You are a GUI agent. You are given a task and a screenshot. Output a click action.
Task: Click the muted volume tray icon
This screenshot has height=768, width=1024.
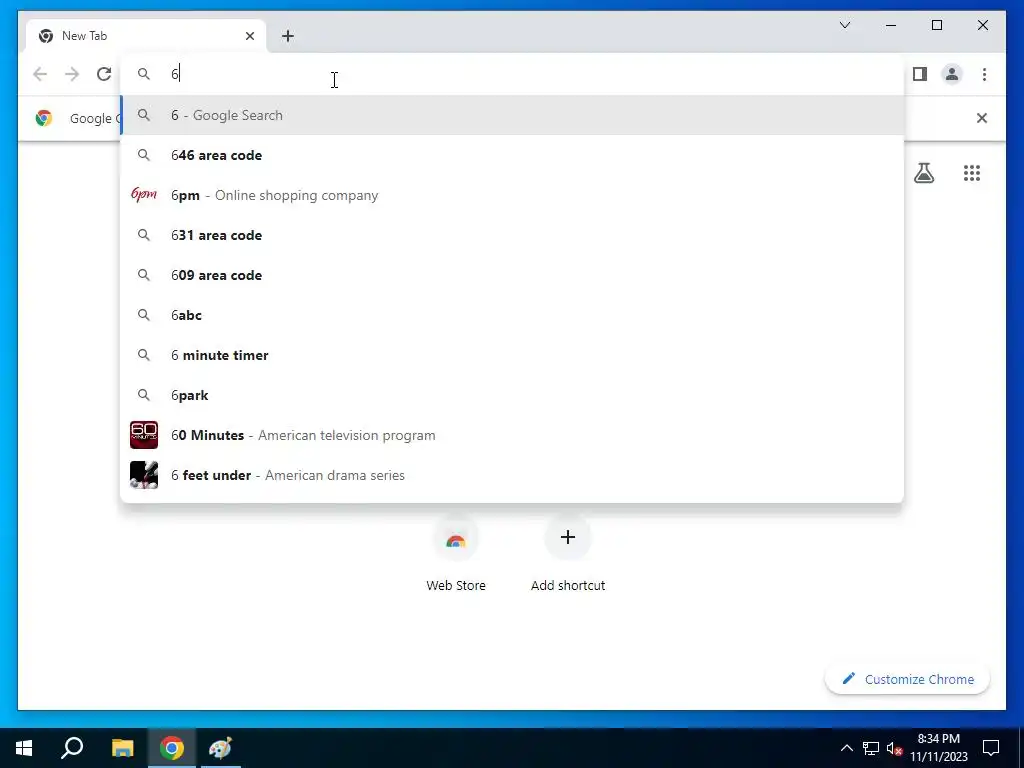tap(895, 748)
